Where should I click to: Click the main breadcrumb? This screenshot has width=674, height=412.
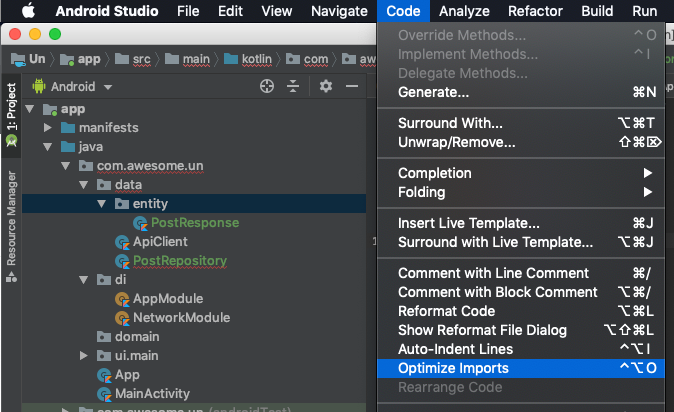point(187,59)
